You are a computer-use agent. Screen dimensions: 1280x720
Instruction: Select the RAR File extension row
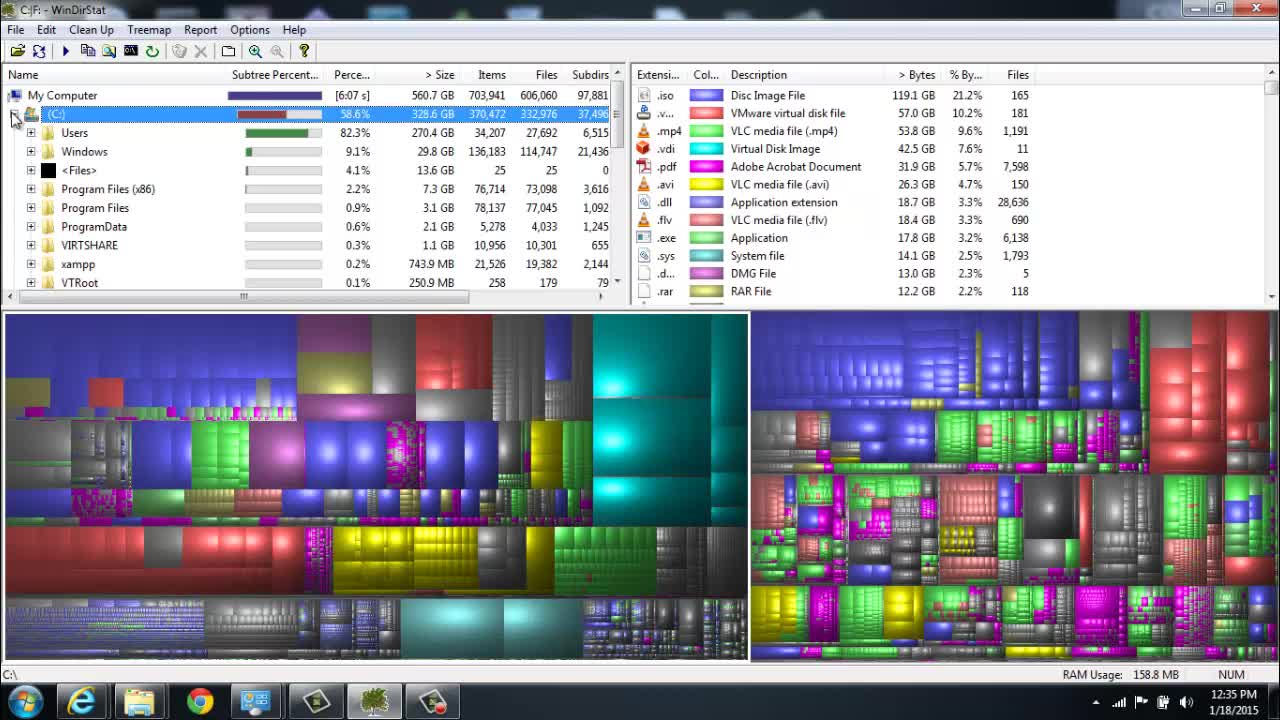click(835, 291)
